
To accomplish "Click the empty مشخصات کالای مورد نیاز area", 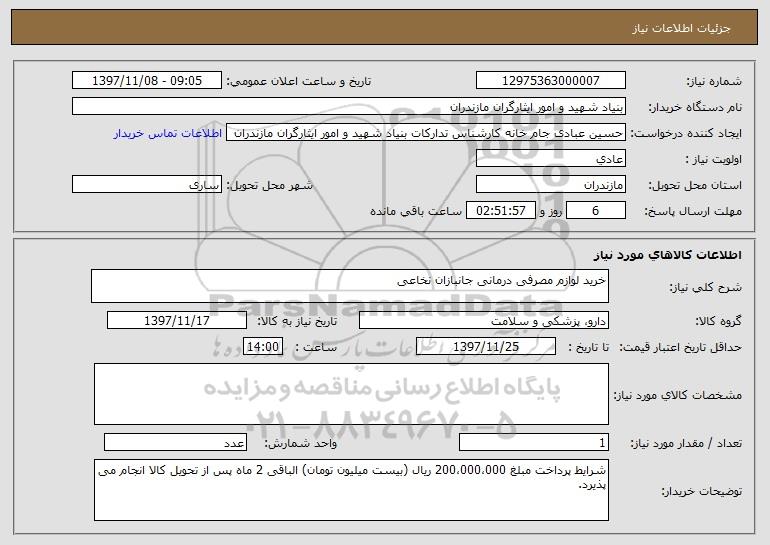I will [351, 394].
